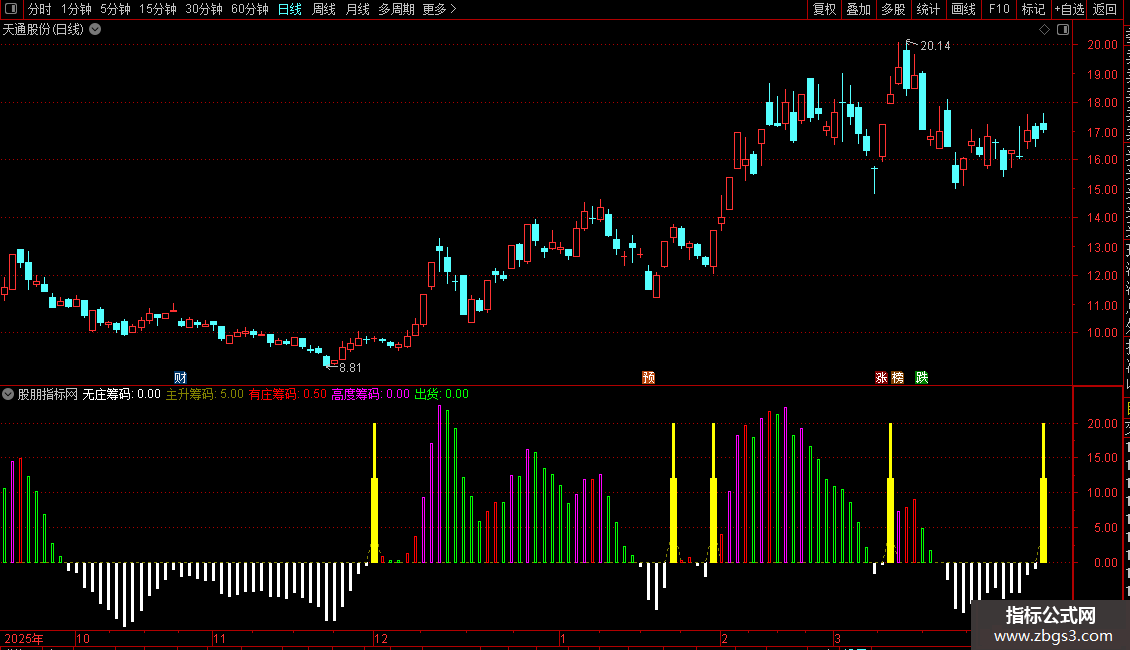Toggle 叠加 overlay option
Screen dimensions: 1130x650
(x=859, y=9)
